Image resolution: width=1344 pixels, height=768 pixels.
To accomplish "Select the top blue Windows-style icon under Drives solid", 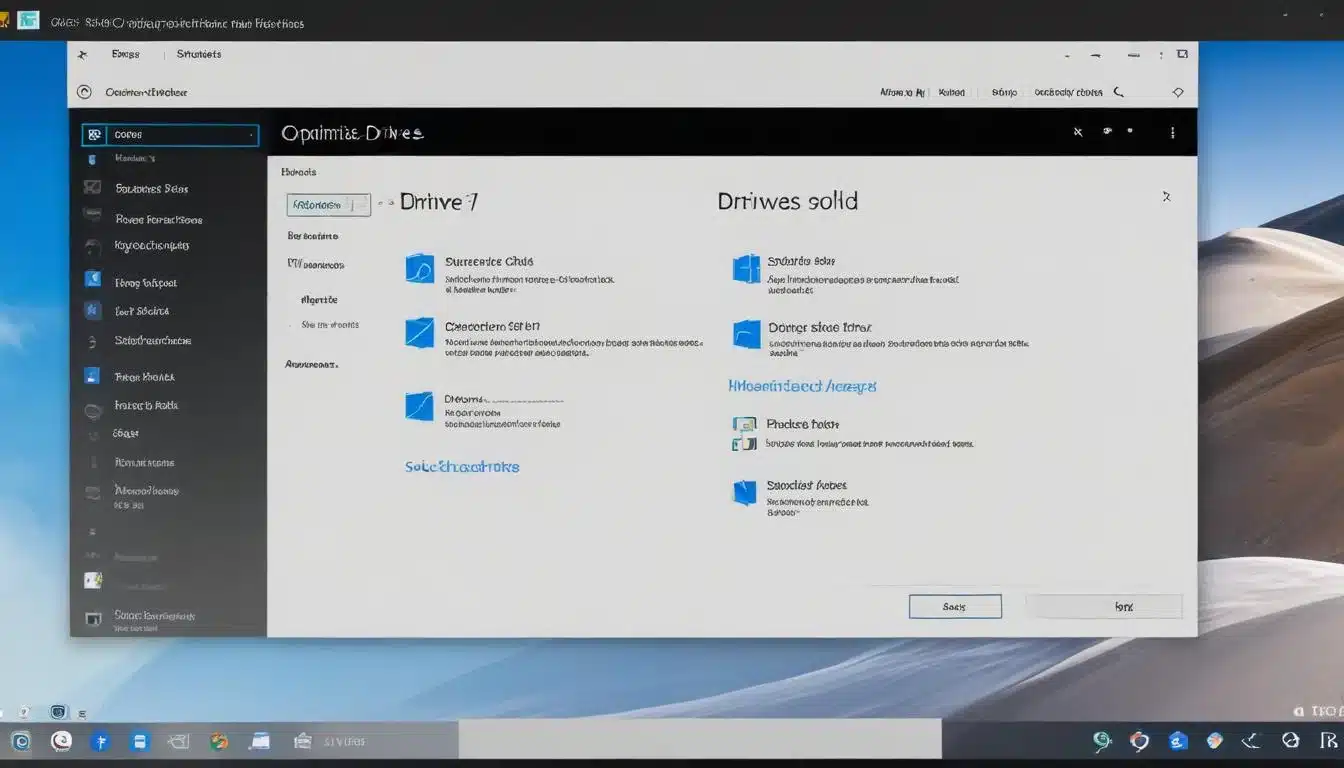I will [x=746, y=268].
